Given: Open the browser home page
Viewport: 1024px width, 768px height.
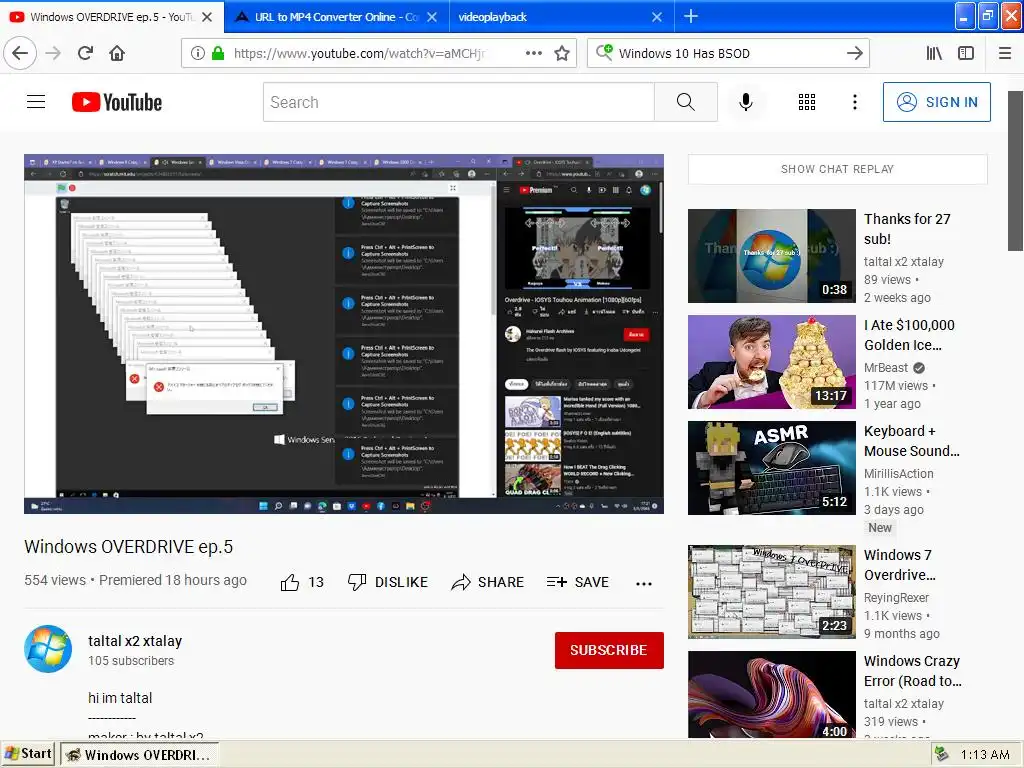Looking at the screenshot, I should [117, 53].
